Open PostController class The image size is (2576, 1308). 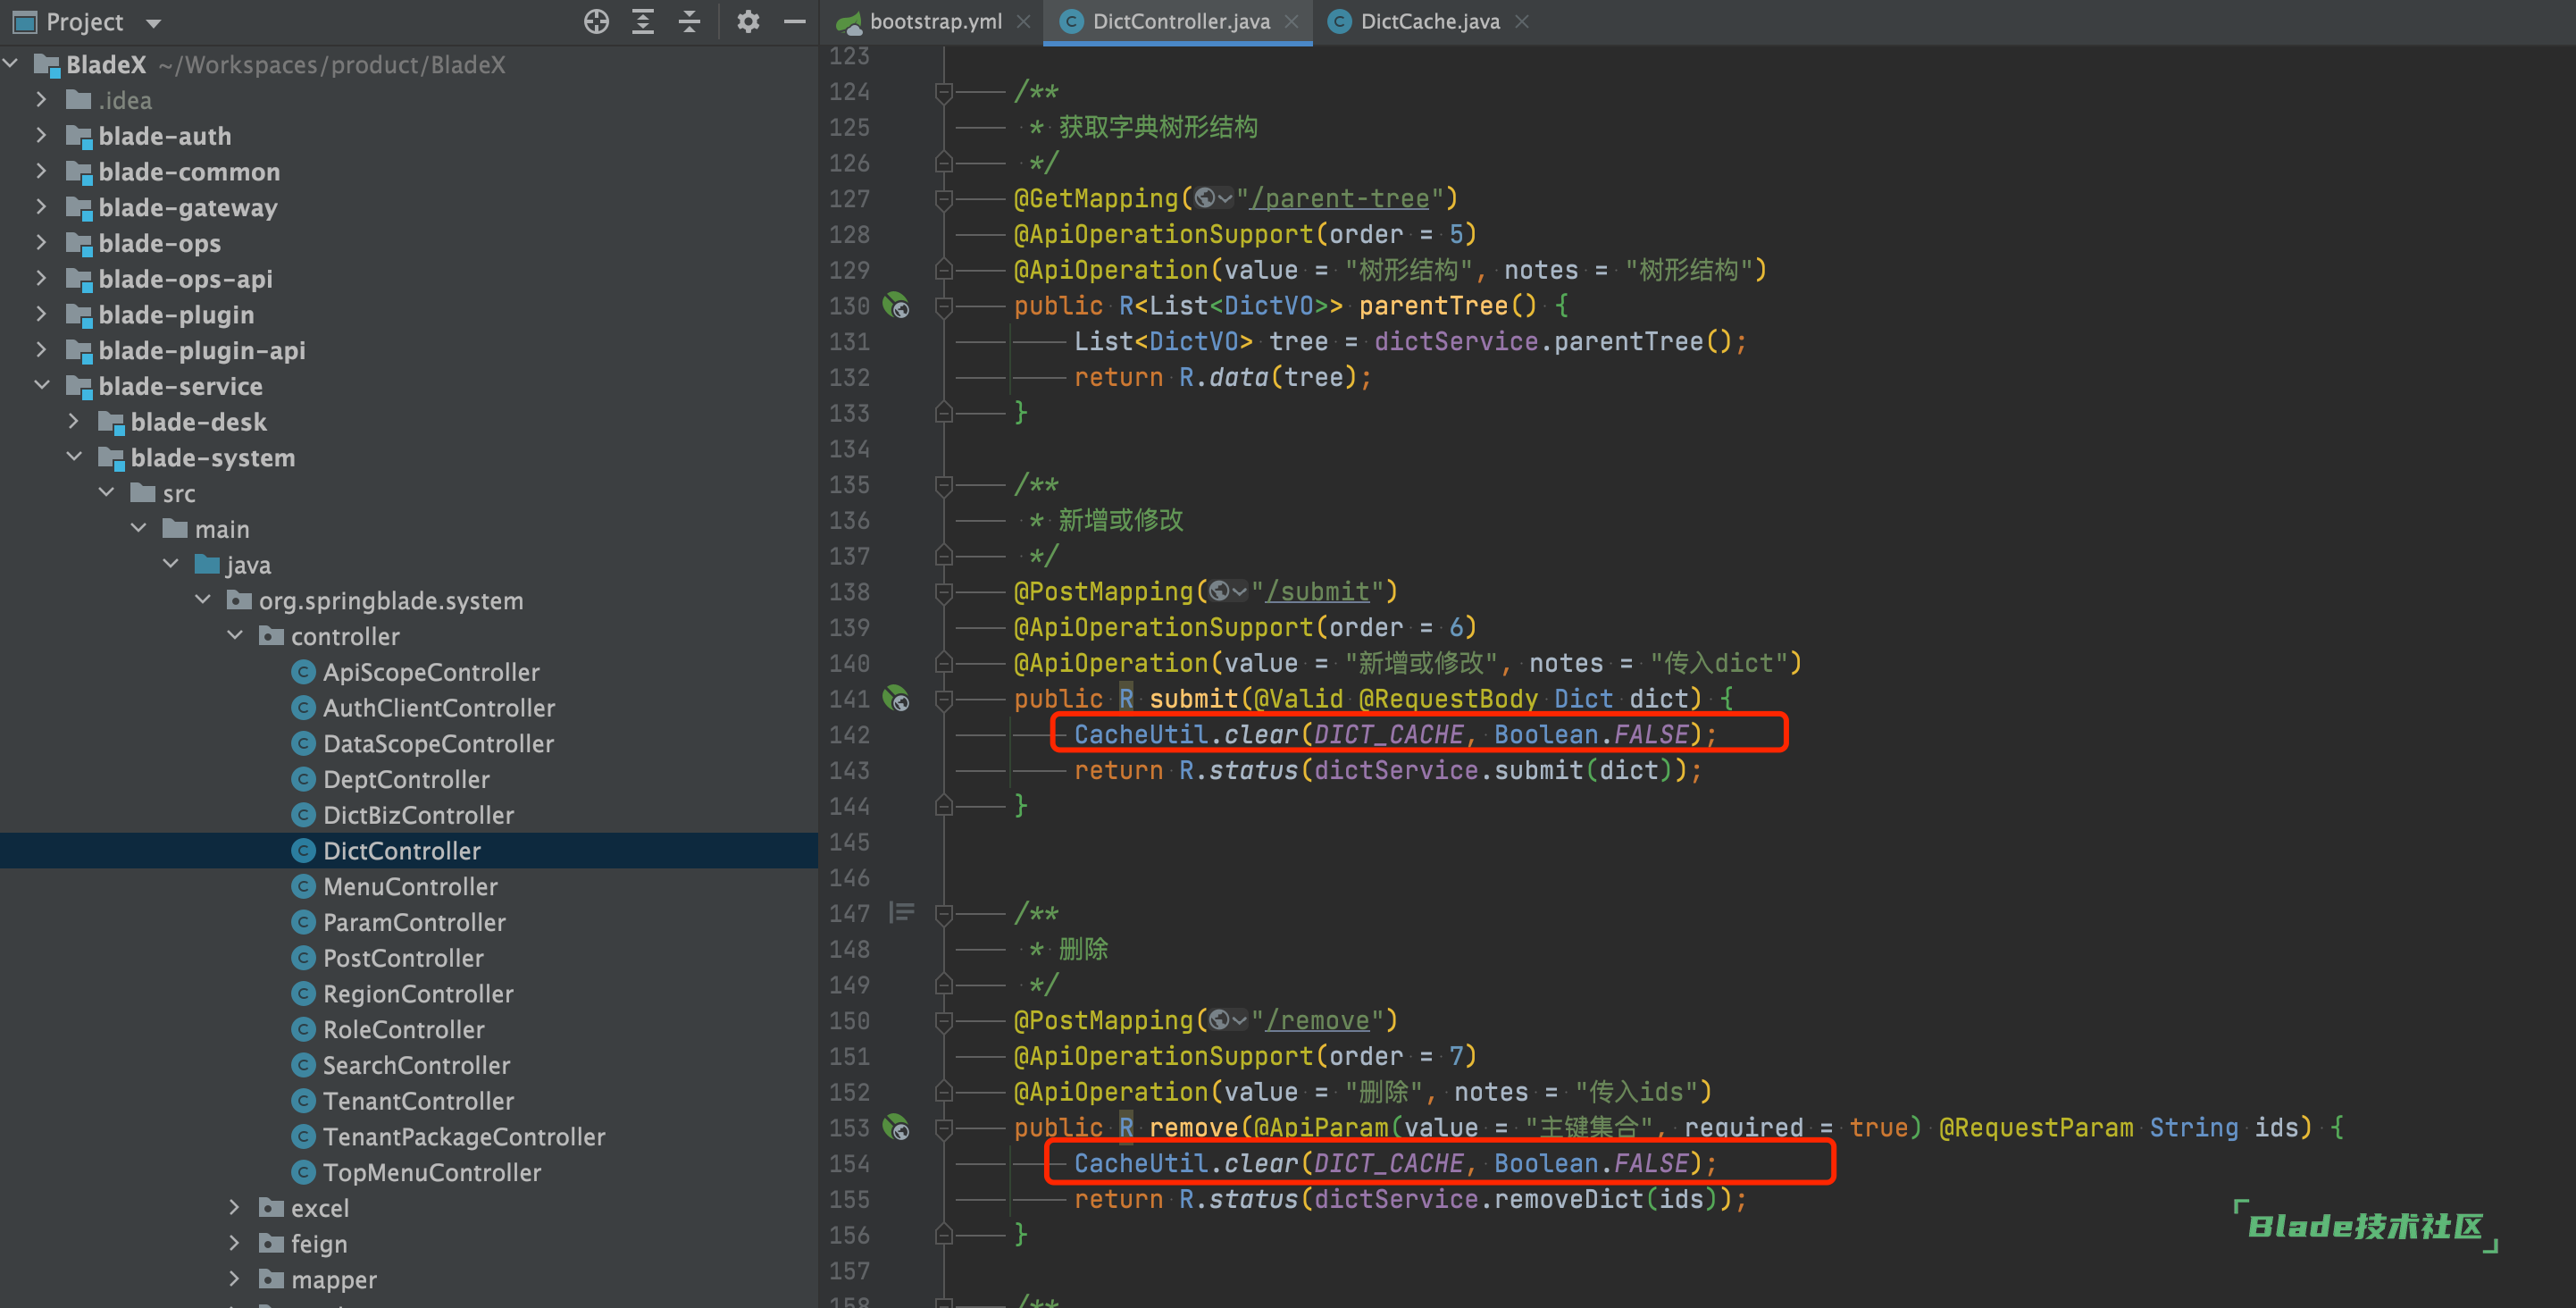[x=403, y=958]
